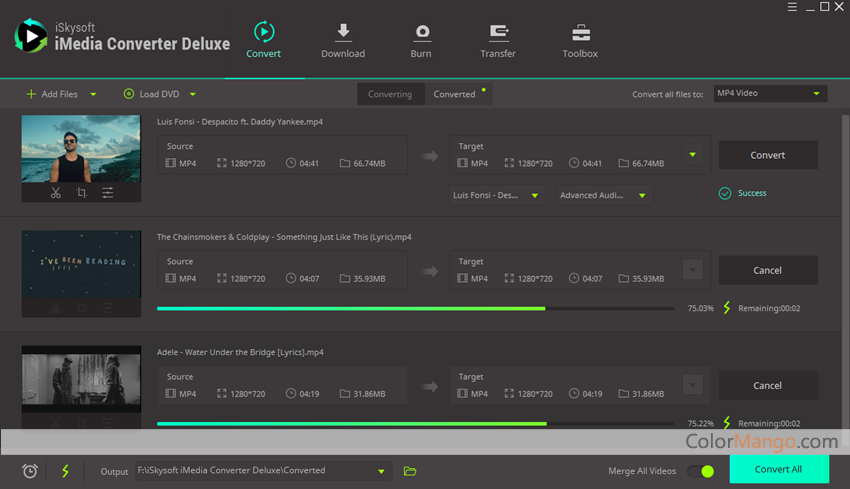Click the 'Convert all files to:' label
Screen dimensions: 850x489
(x=667, y=94)
